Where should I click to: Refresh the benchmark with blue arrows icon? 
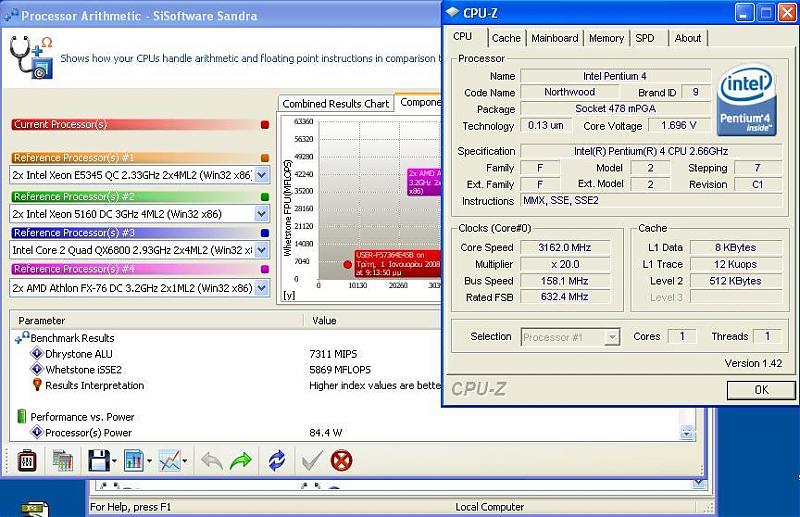(x=277, y=461)
